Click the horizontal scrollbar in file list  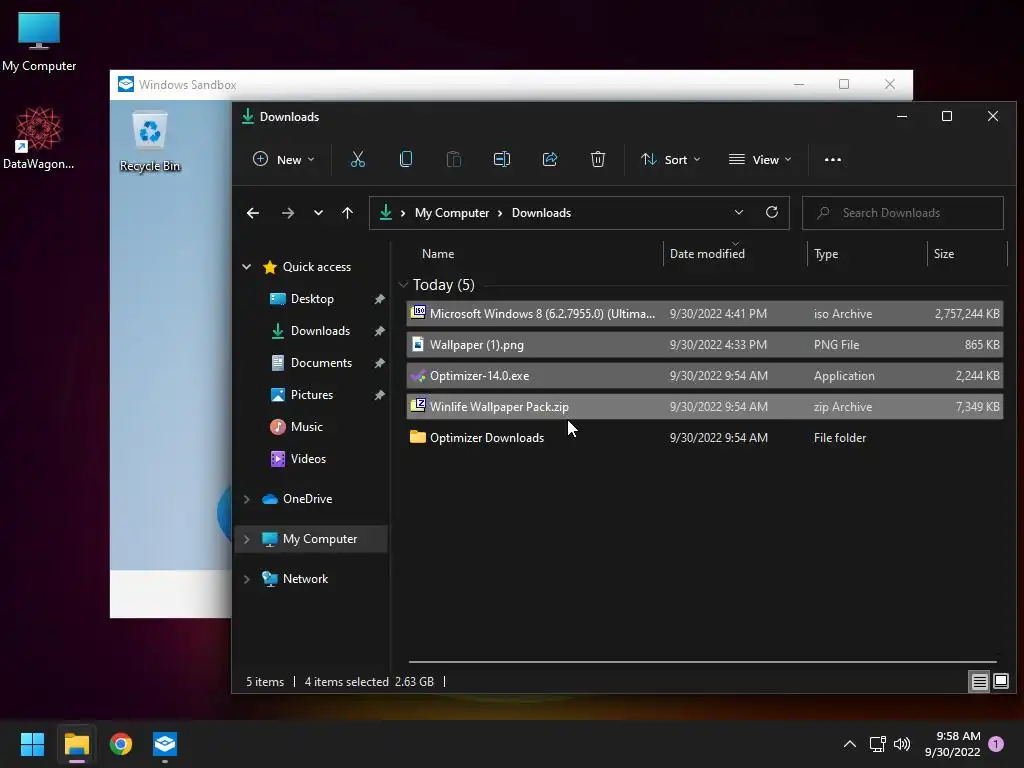click(702, 662)
